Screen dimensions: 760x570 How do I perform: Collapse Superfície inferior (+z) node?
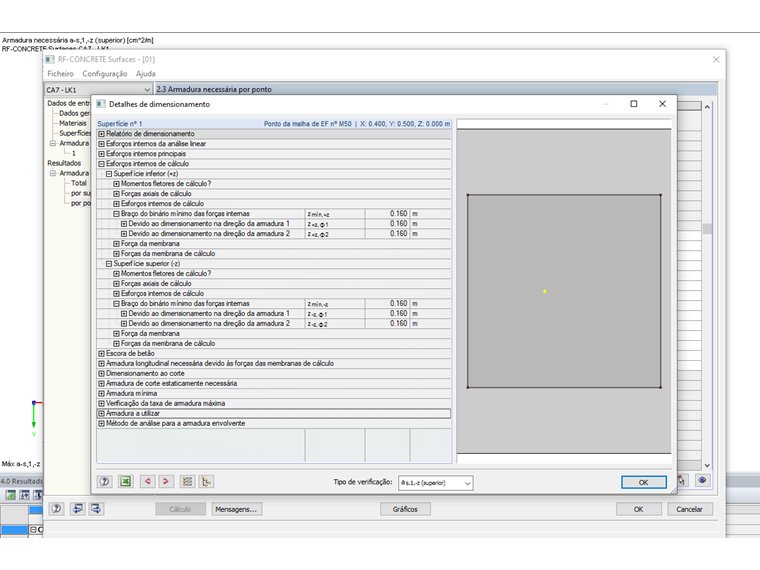point(109,174)
